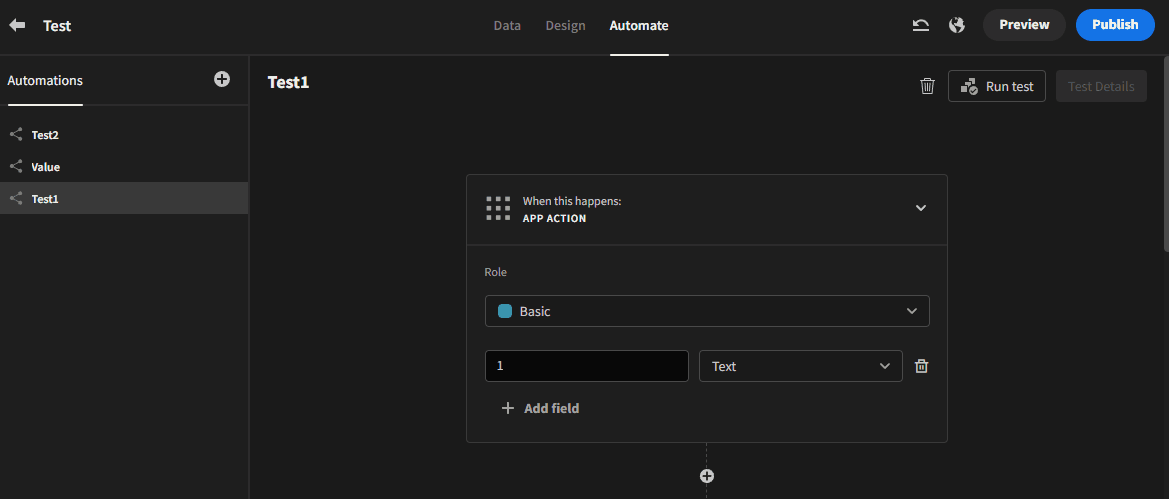The width and height of the screenshot is (1169, 499).
Task: Click the Test1 automation heading
Action: pyautogui.click(x=289, y=82)
